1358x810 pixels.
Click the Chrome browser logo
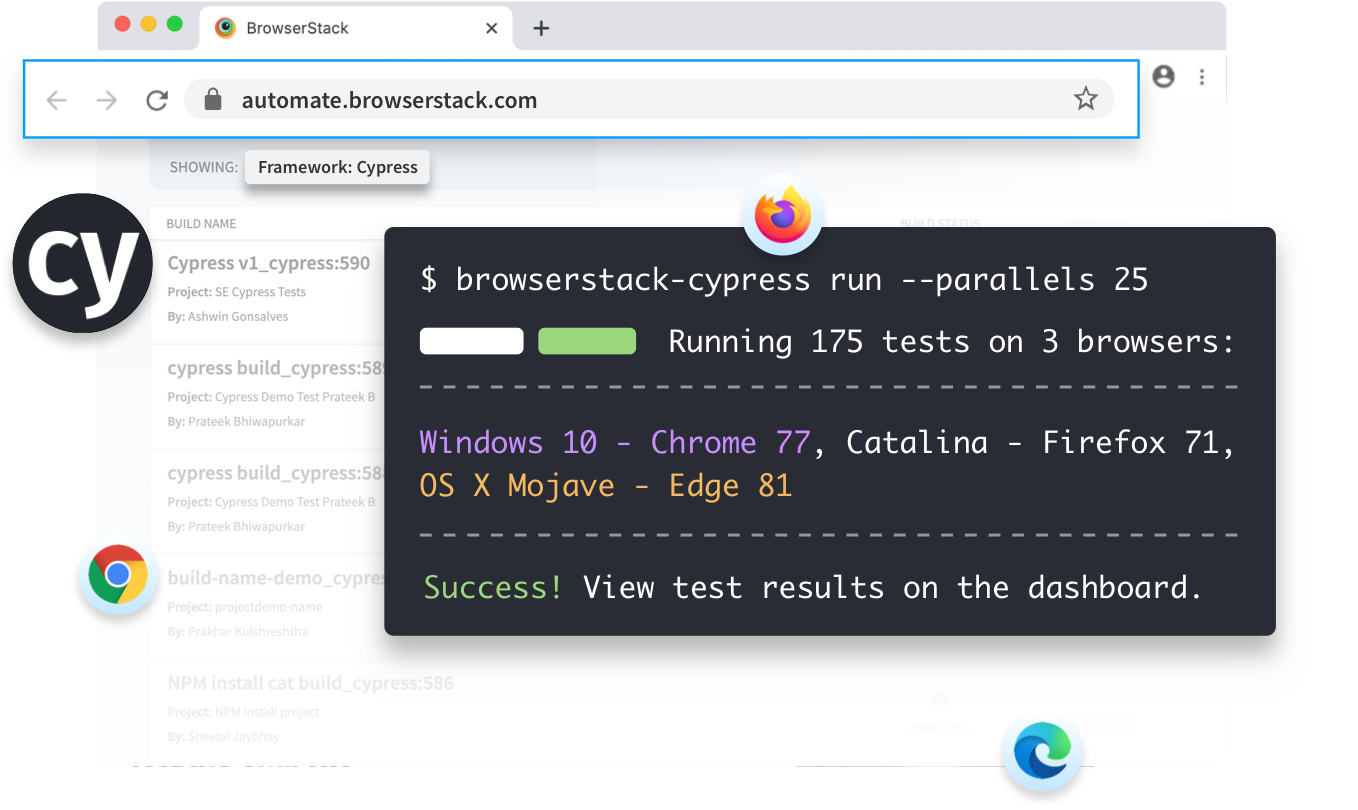pos(118,574)
